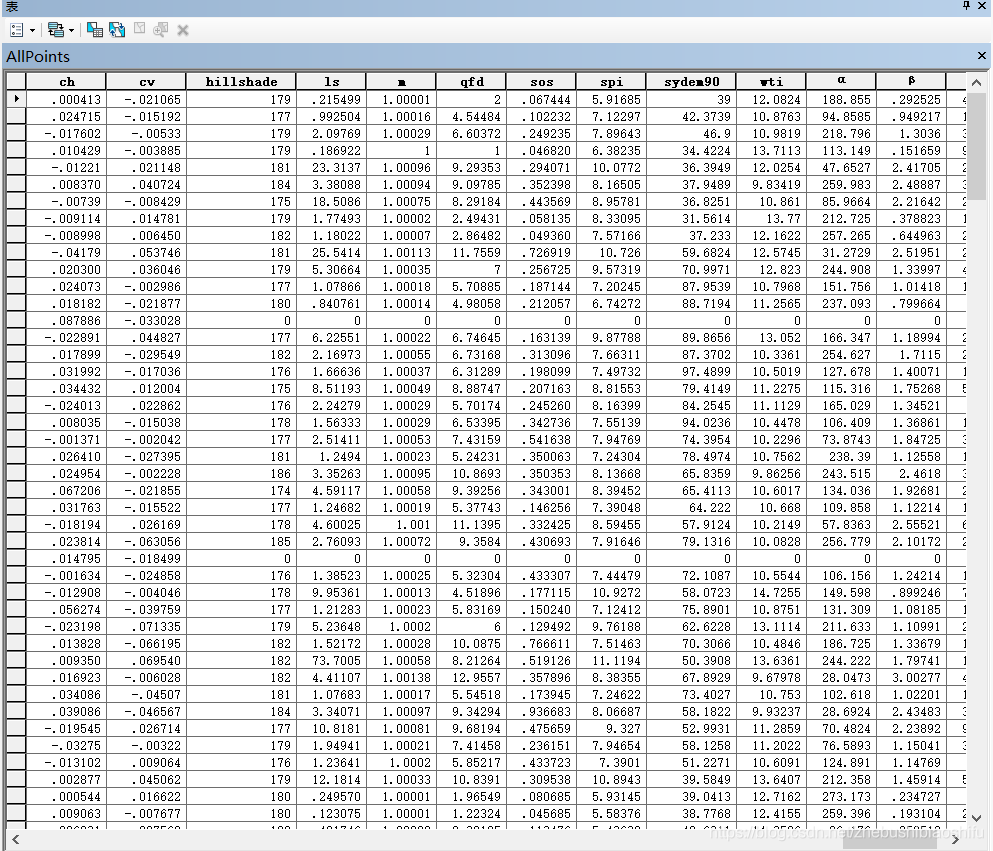
Task: Select the row marker for ch .087886
Action: (16, 320)
